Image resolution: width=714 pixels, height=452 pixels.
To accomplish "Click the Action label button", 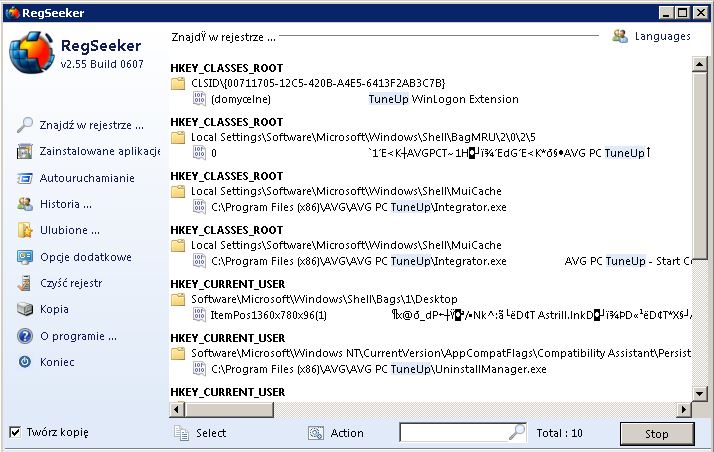I will (x=347, y=433).
